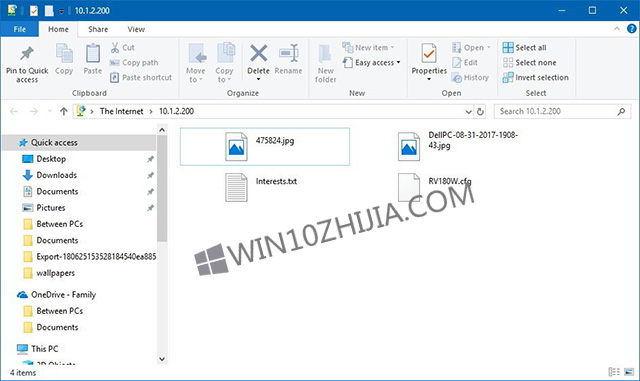Screen dimensions: 640x381
Task: Click navigation pane scroll down arrow
Action: (x=162, y=359)
